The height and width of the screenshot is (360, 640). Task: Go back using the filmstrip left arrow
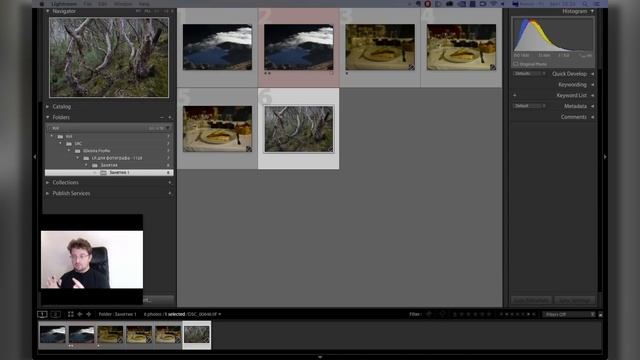(80, 314)
